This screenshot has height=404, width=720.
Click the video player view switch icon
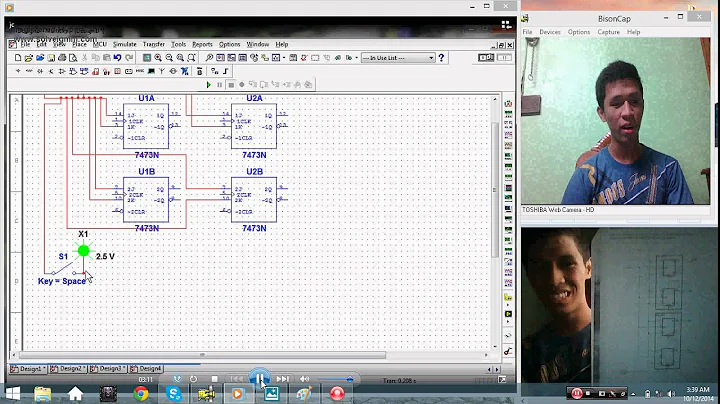pyautogui.click(x=506, y=25)
